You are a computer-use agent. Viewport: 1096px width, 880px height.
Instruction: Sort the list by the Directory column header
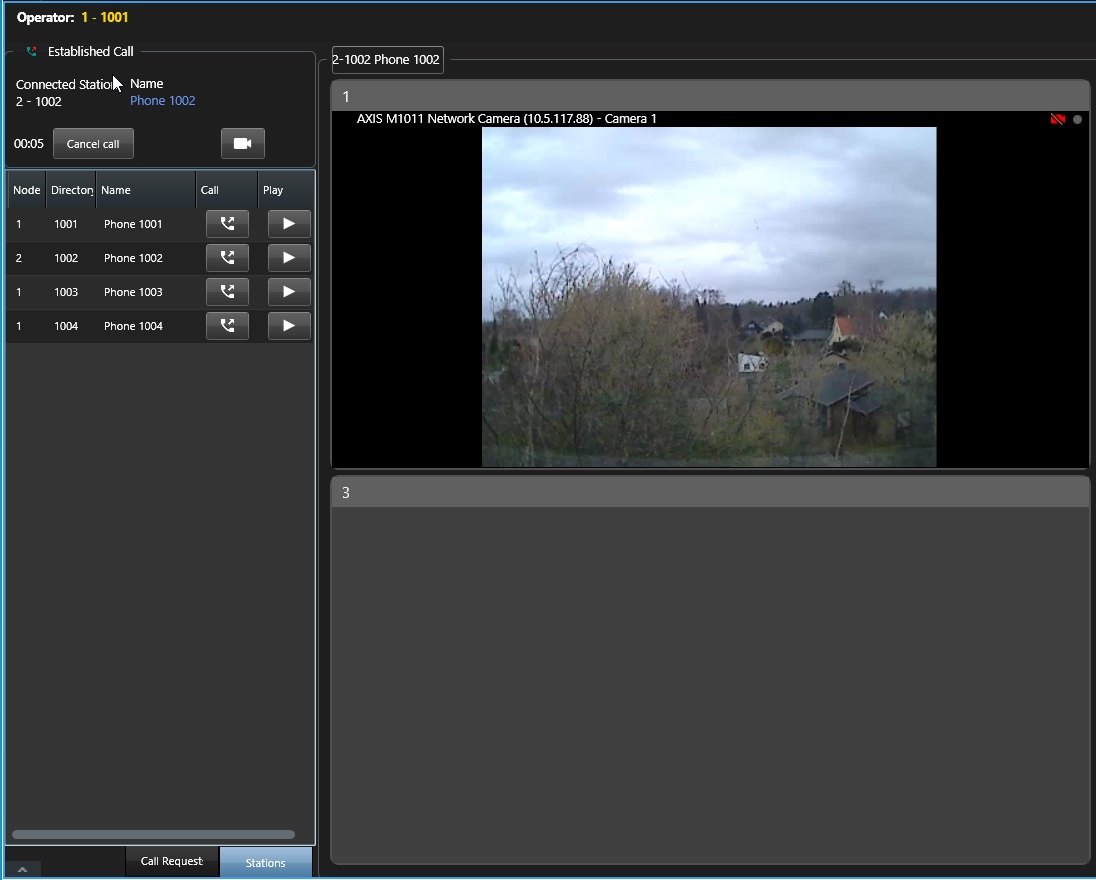click(x=71, y=190)
